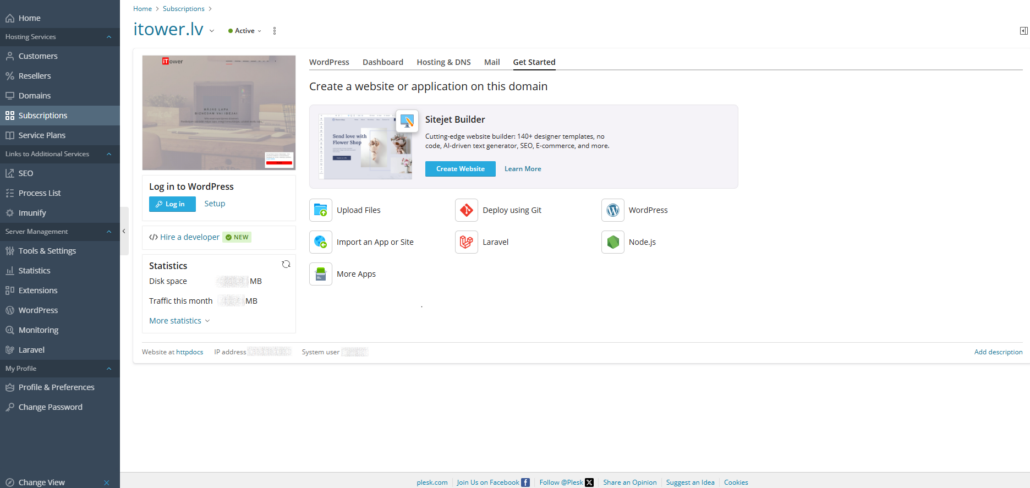Click the Imunify gear icon in sidebar
The height and width of the screenshot is (488, 1030).
pyautogui.click(x=9, y=213)
